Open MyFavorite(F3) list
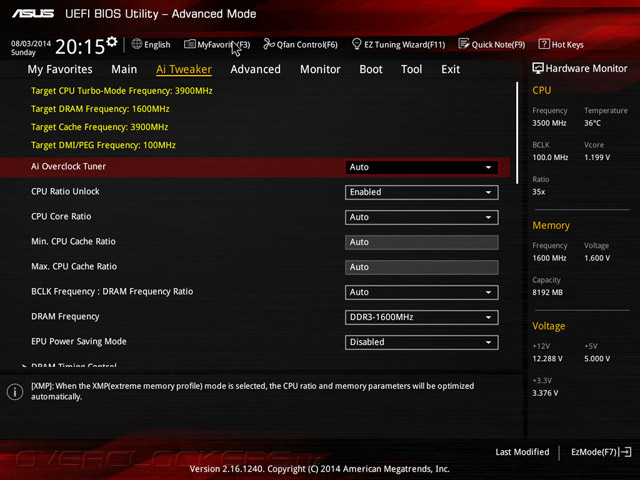This screenshot has width=640, height=480. (x=217, y=44)
